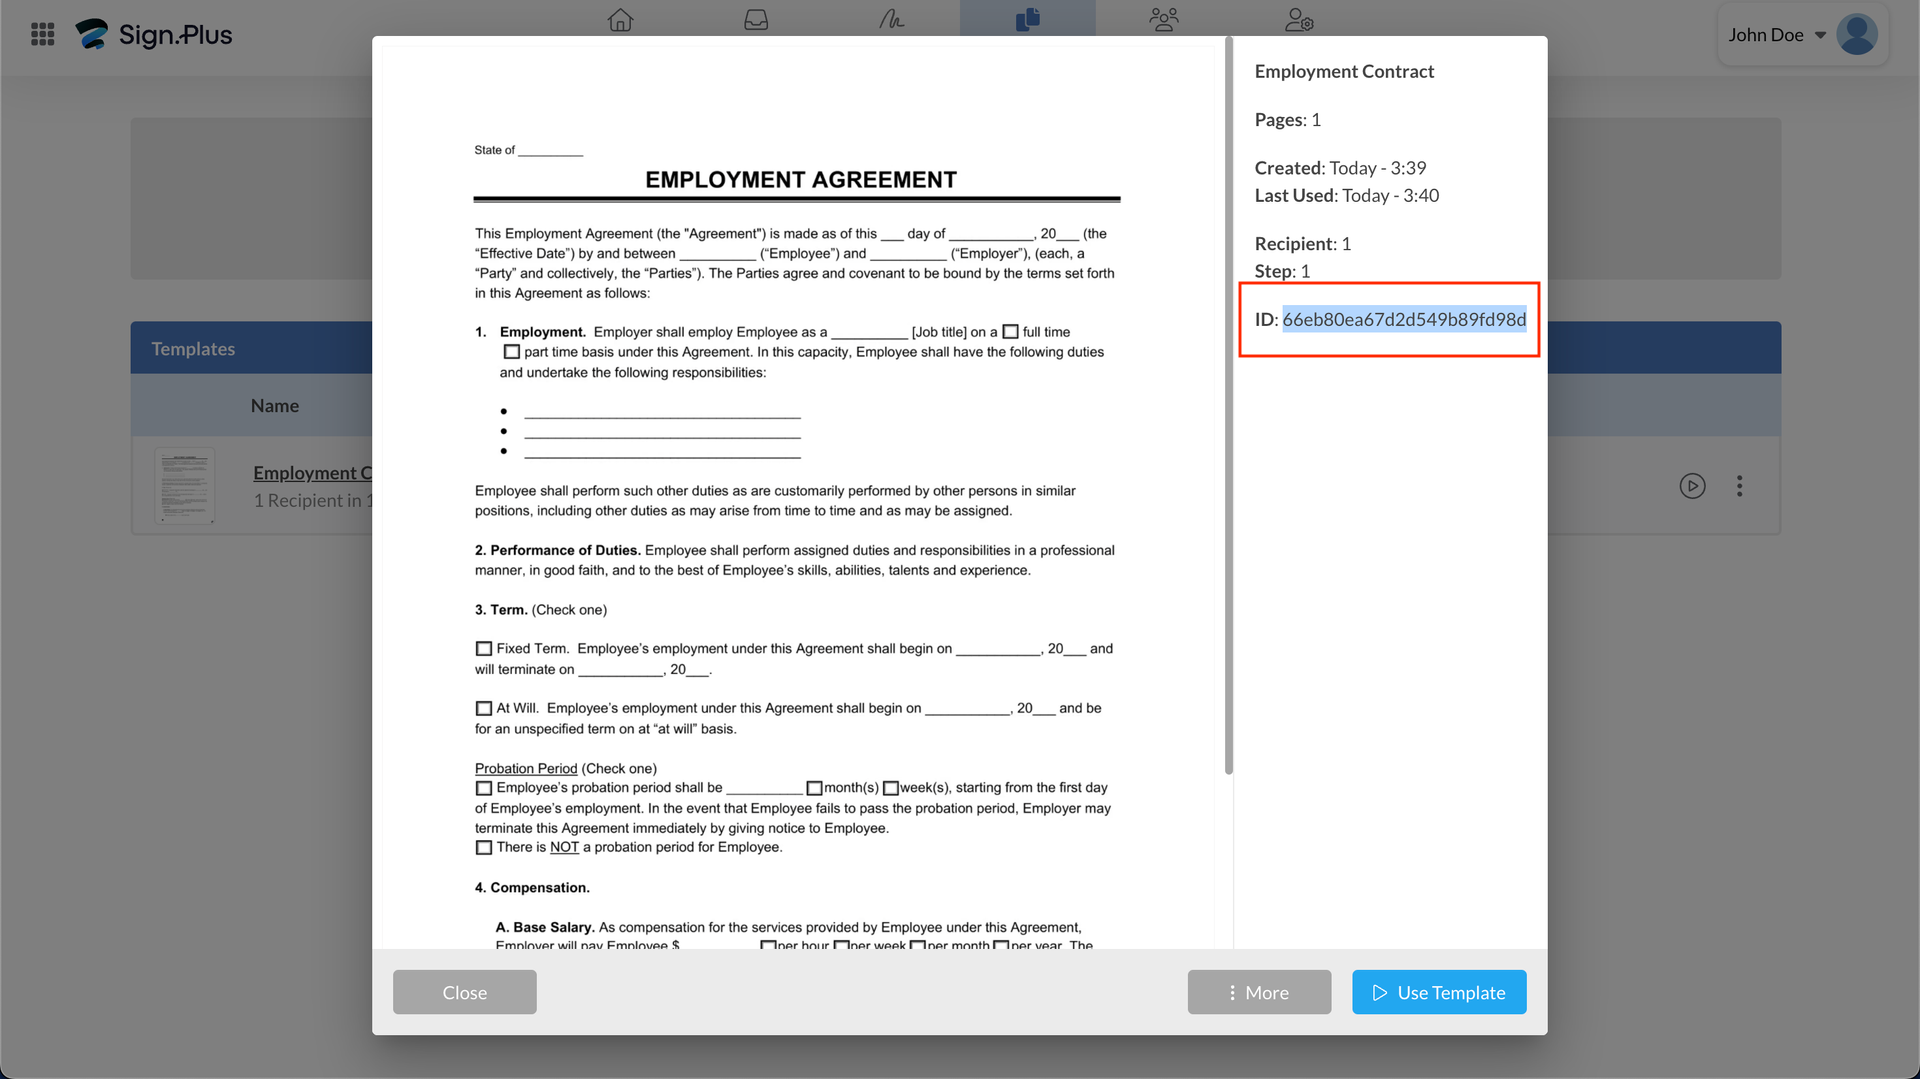The width and height of the screenshot is (1920, 1079).
Task: Tick the 'Fixed Term' checkbox
Action: [484, 649]
